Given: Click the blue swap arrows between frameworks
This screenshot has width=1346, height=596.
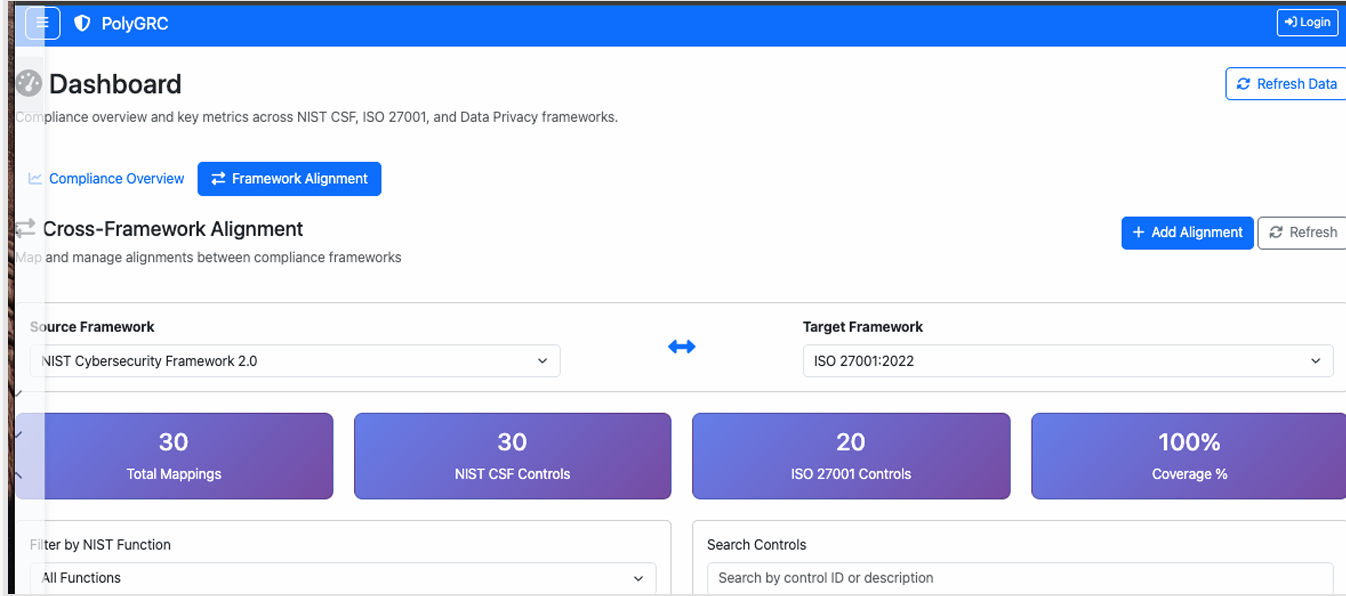Looking at the screenshot, I should pos(681,347).
